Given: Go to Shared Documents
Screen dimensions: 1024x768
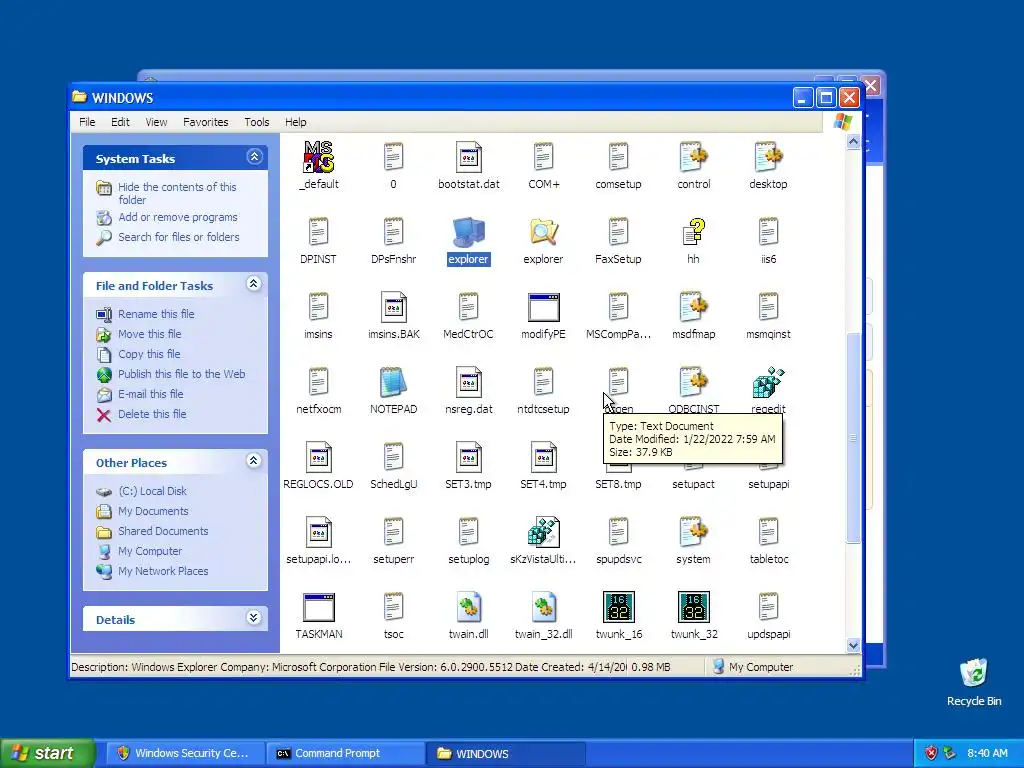Looking at the screenshot, I should pos(163,532).
